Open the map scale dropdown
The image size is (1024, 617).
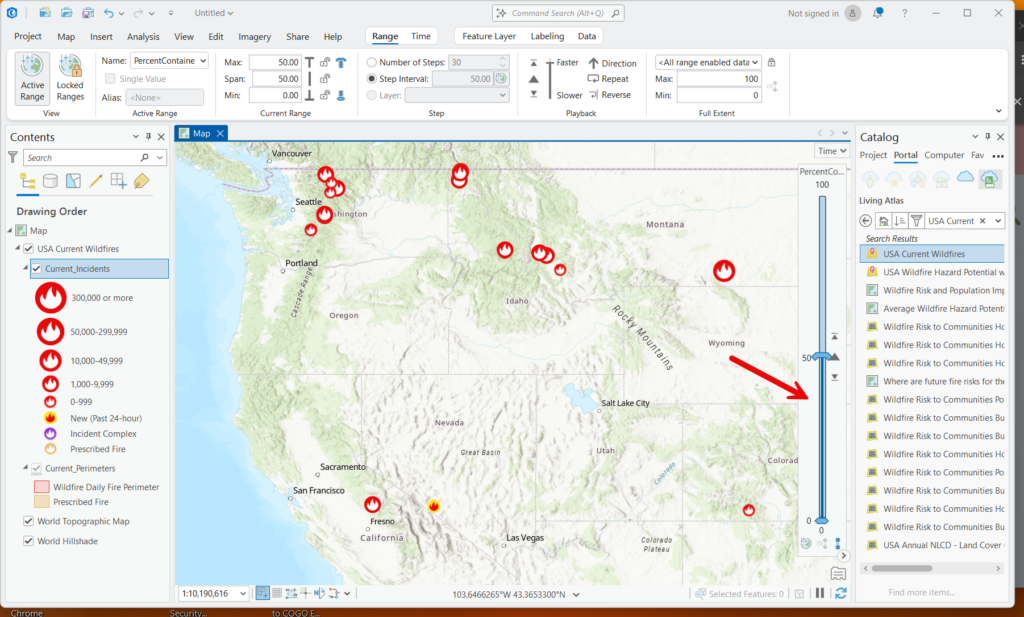tap(243, 593)
